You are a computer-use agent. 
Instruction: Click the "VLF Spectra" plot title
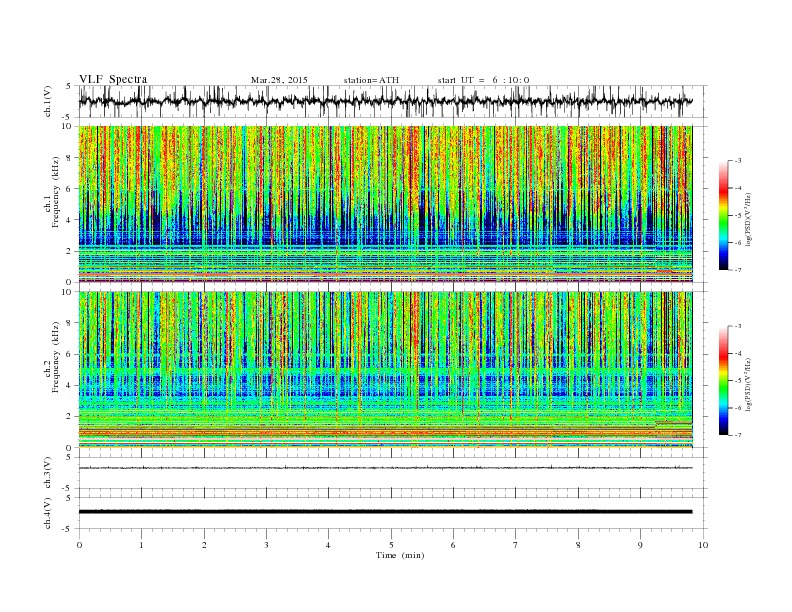point(113,79)
